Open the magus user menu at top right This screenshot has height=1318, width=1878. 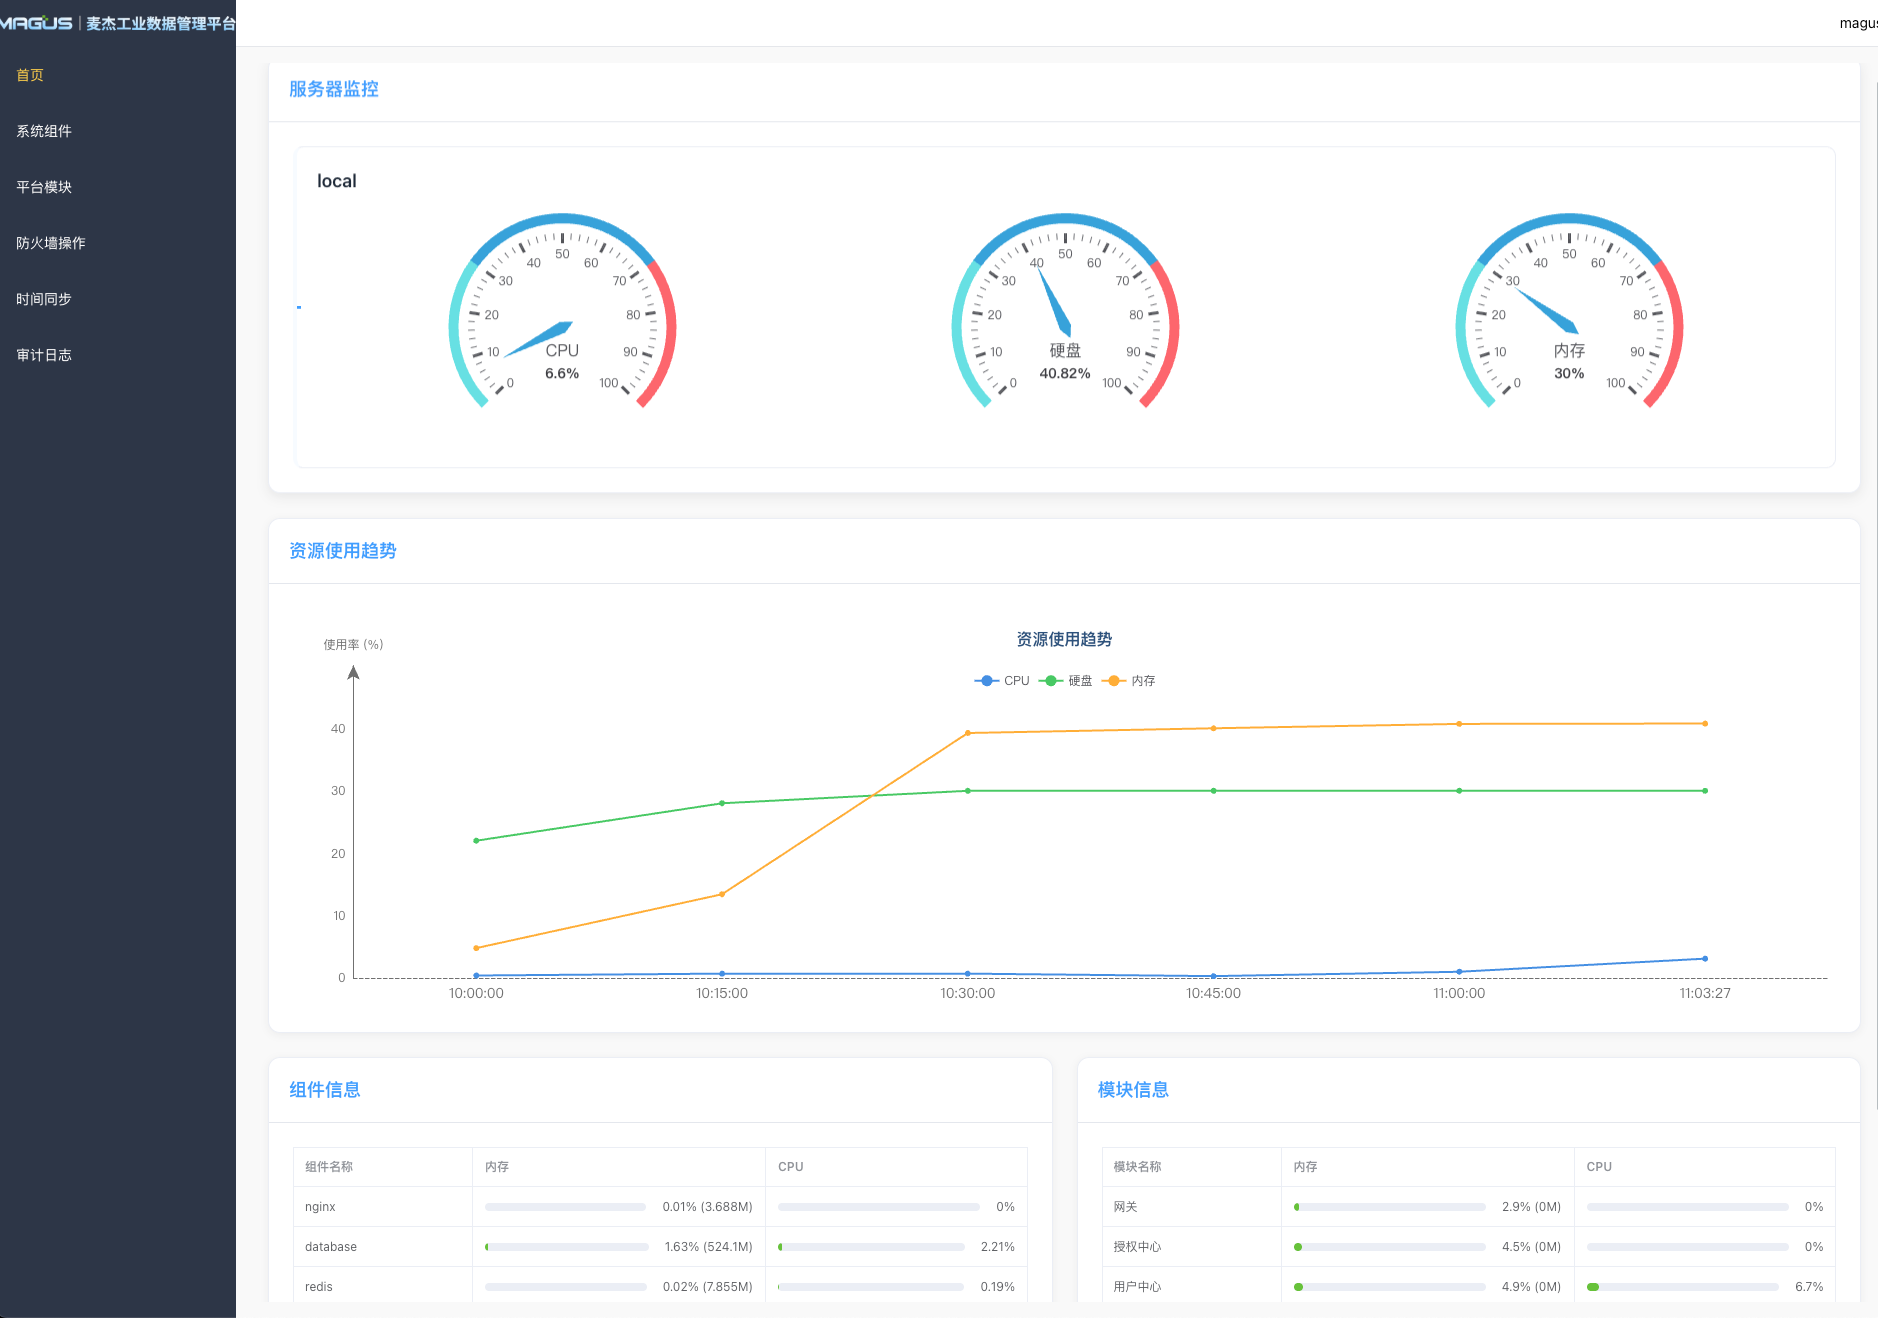tap(1857, 23)
